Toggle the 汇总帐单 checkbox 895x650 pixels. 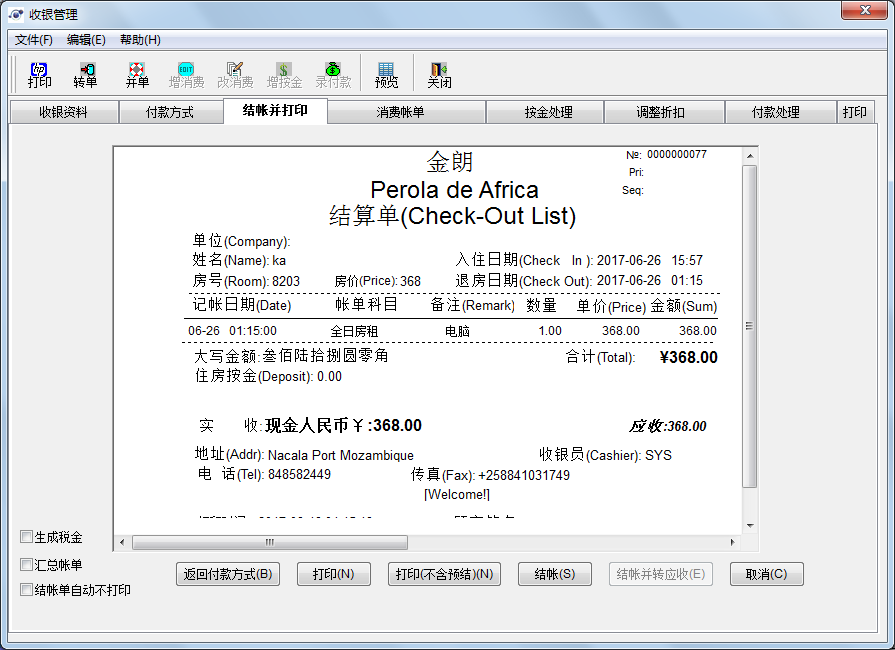coord(27,564)
